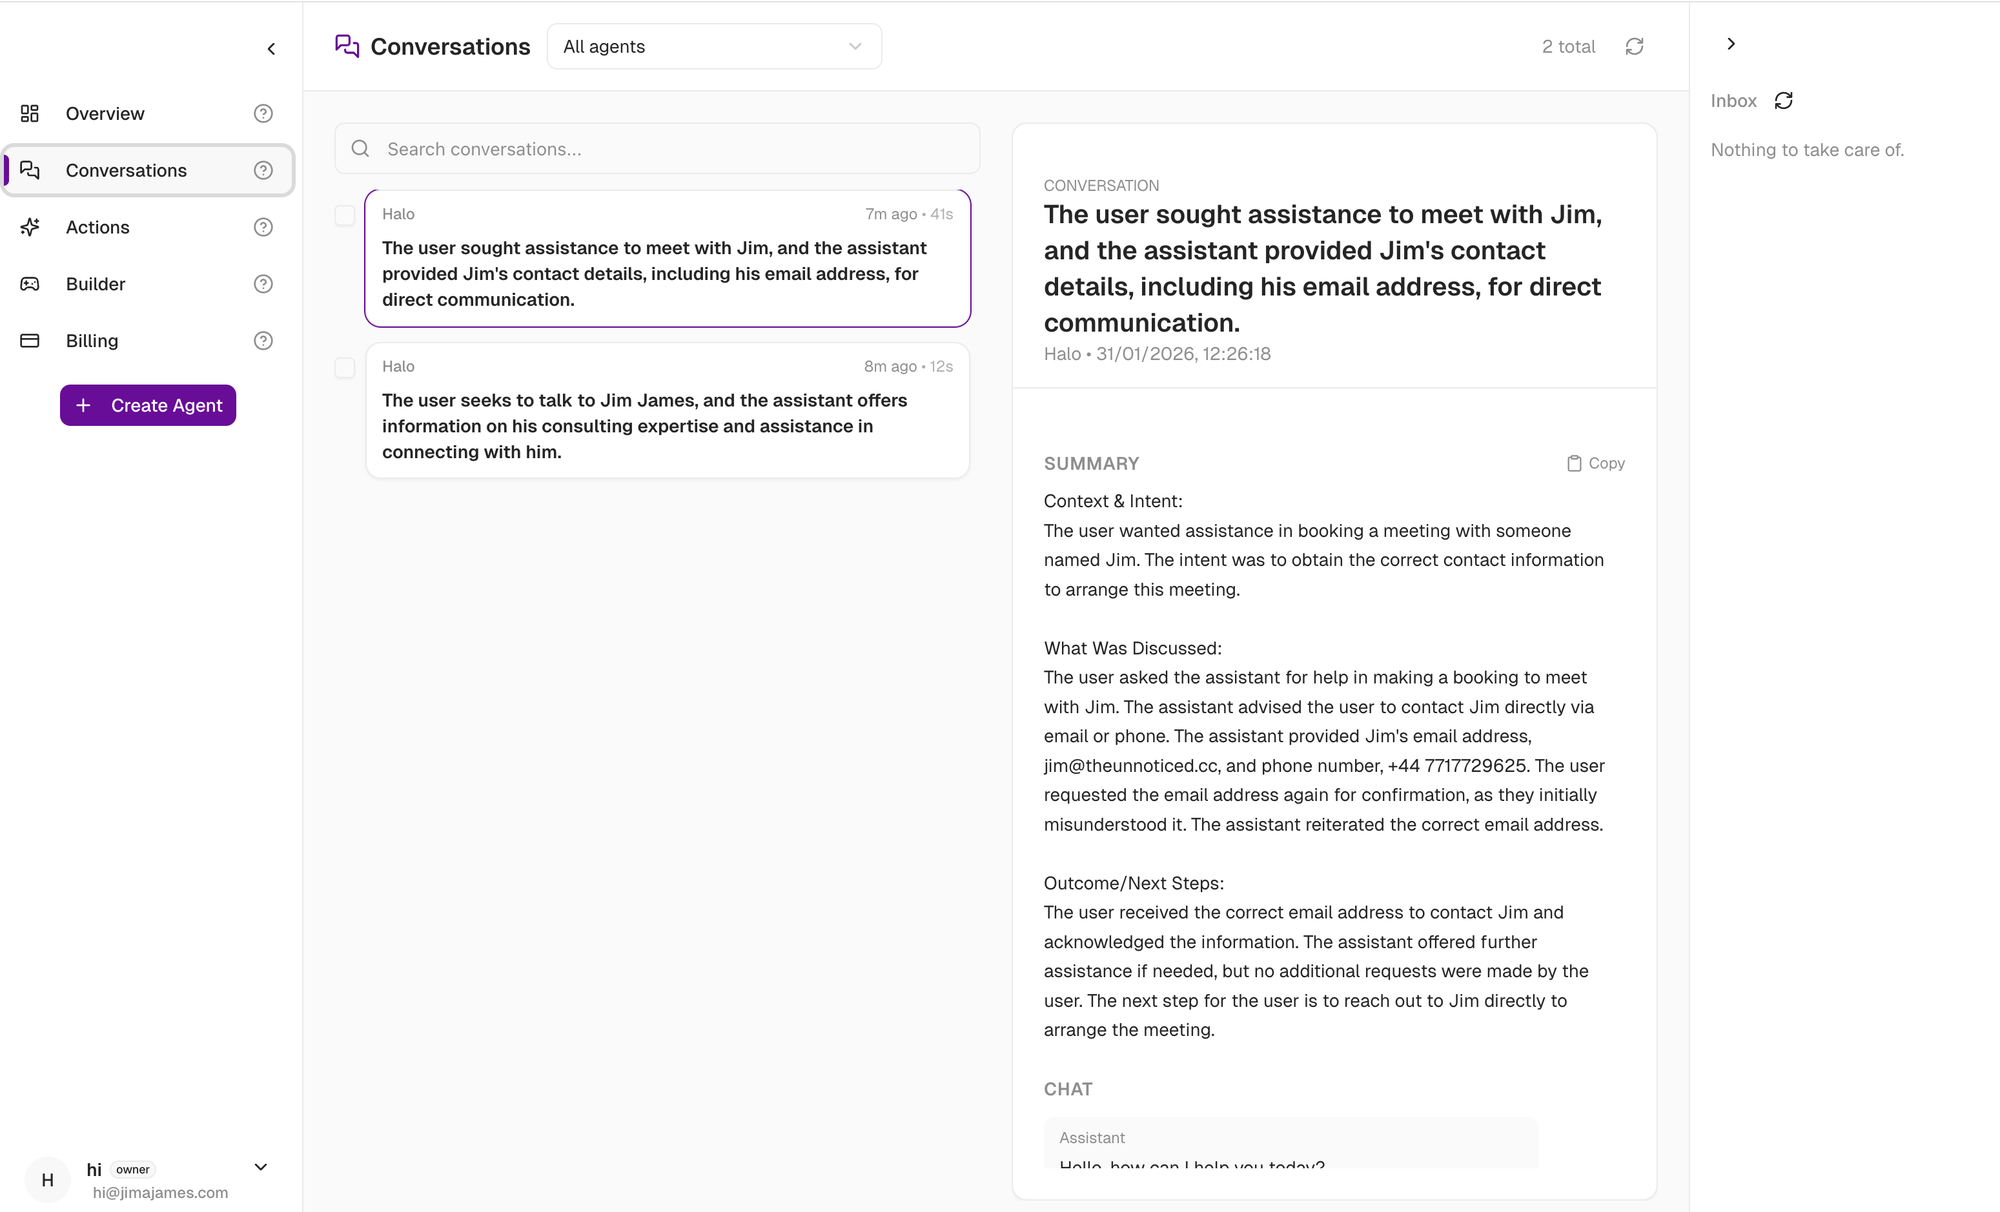Viewport: 2000px width, 1212px height.
Task: Click the help icon next to Overview
Action: click(x=263, y=114)
